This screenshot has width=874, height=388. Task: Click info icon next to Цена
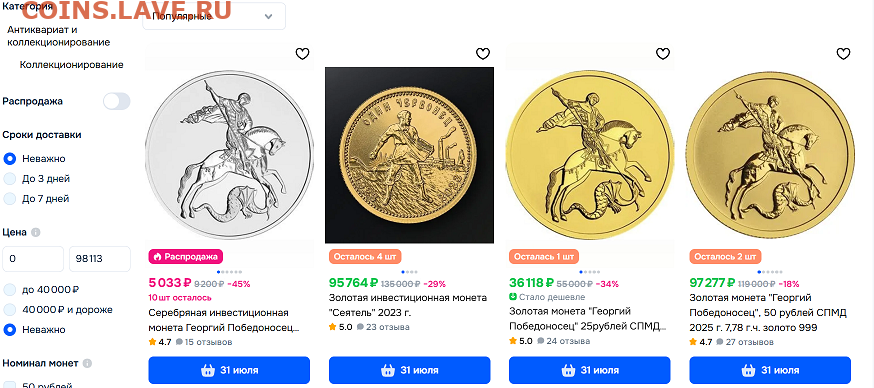click(36, 232)
